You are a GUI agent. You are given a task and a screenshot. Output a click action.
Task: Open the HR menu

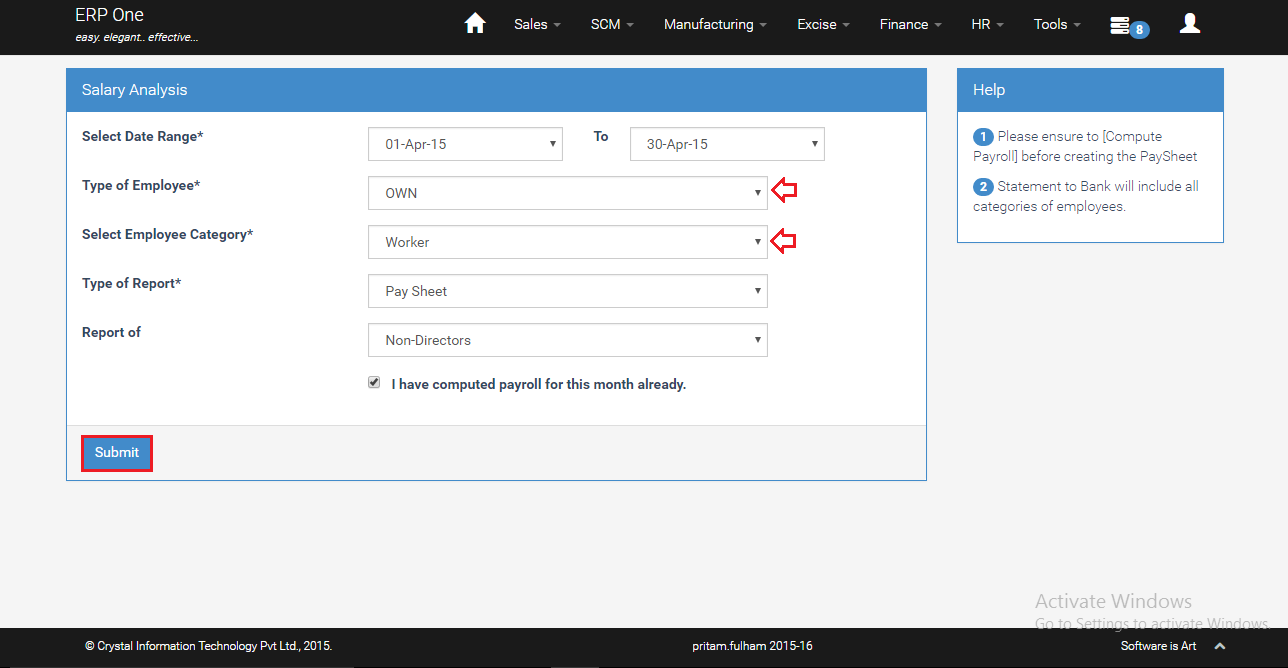(987, 24)
